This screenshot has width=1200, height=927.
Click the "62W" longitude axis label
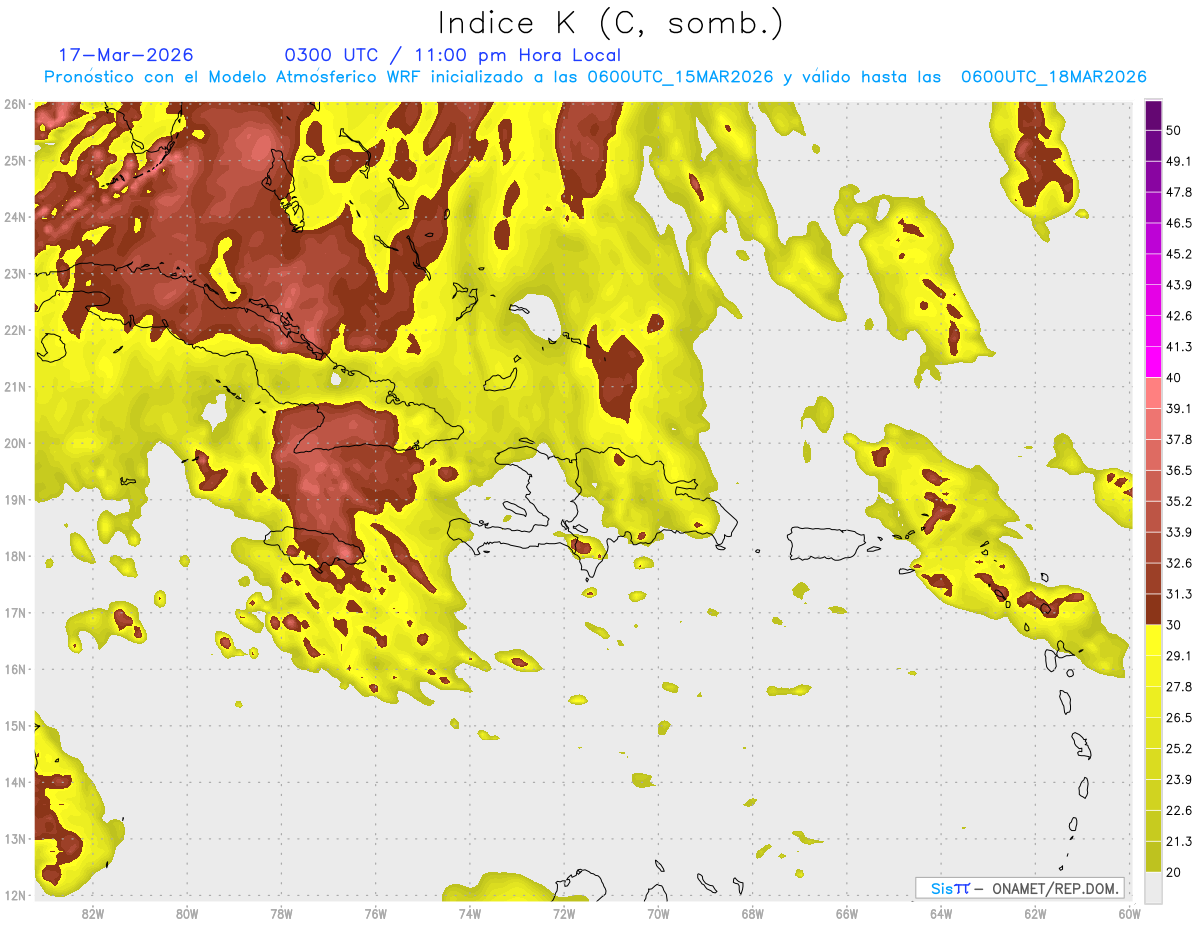pos(1035,913)
